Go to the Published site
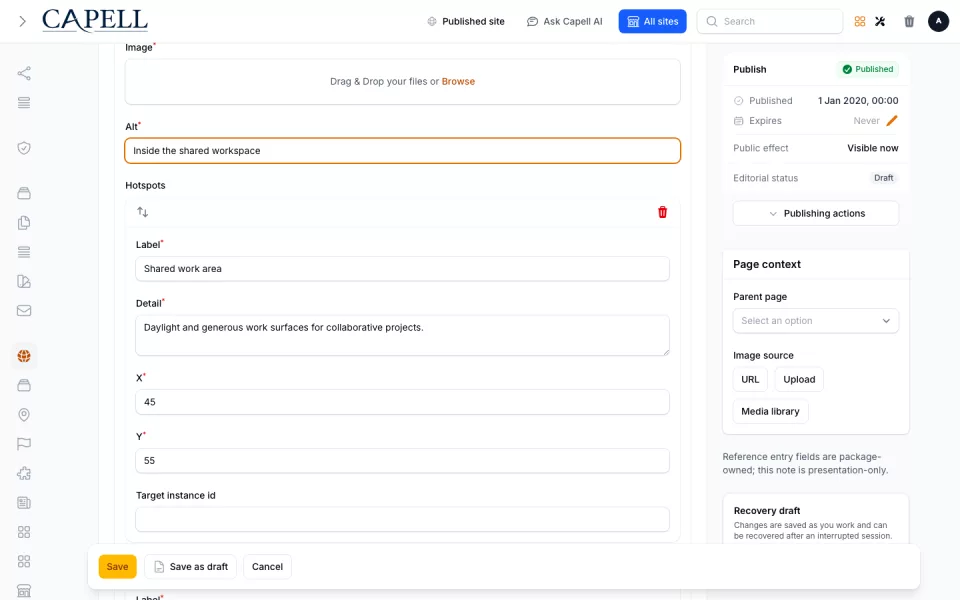960x600 pixels. click(x=466, y=21)
